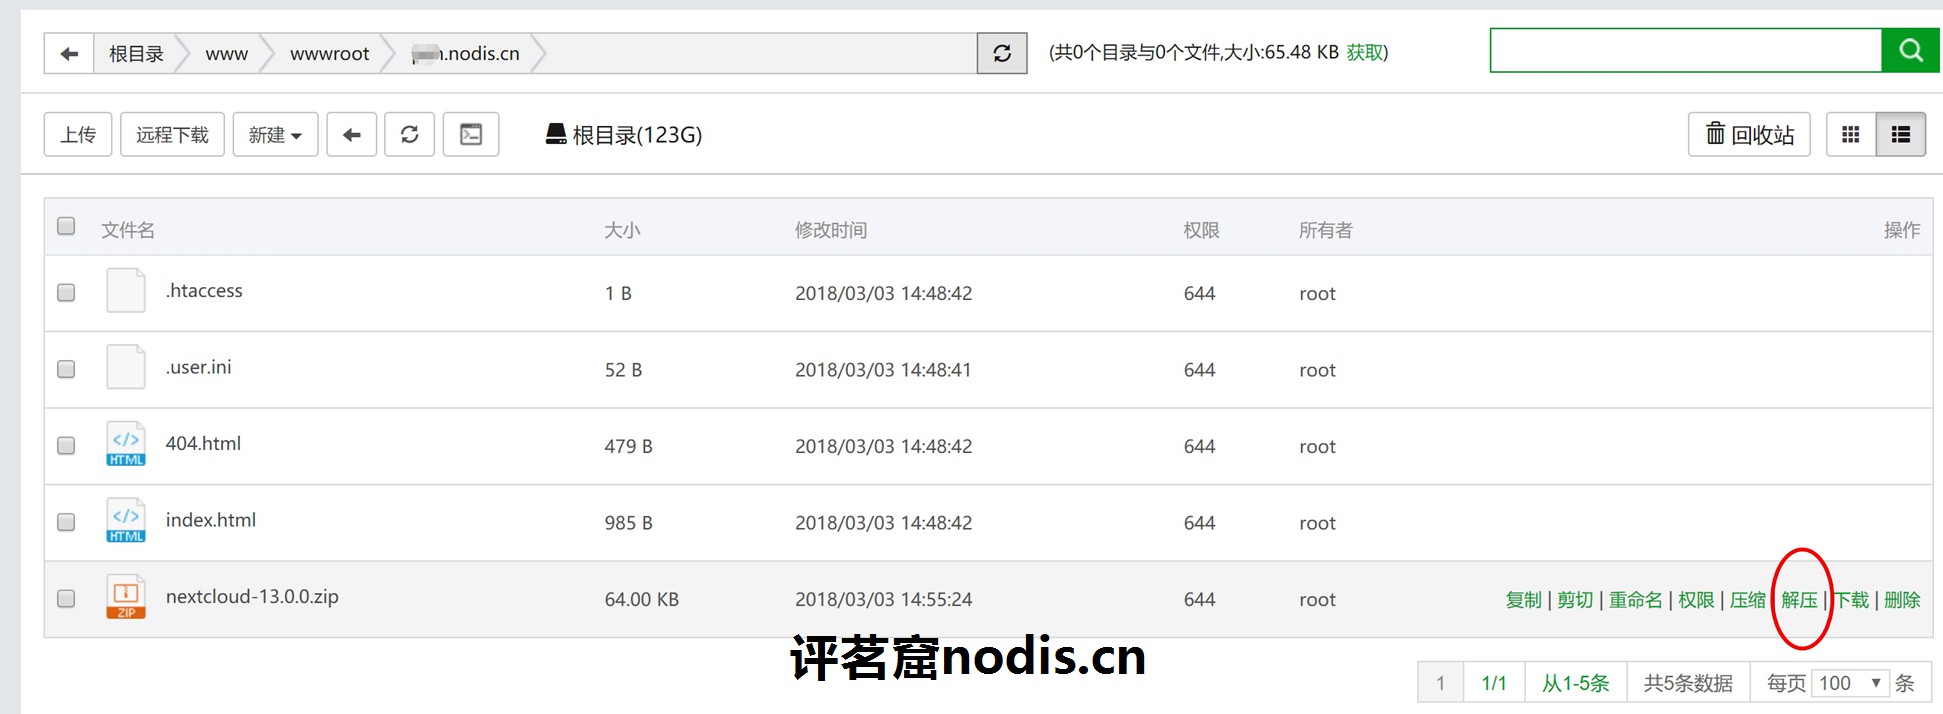
Task: Click the 大小 column header
Action: 622,230
